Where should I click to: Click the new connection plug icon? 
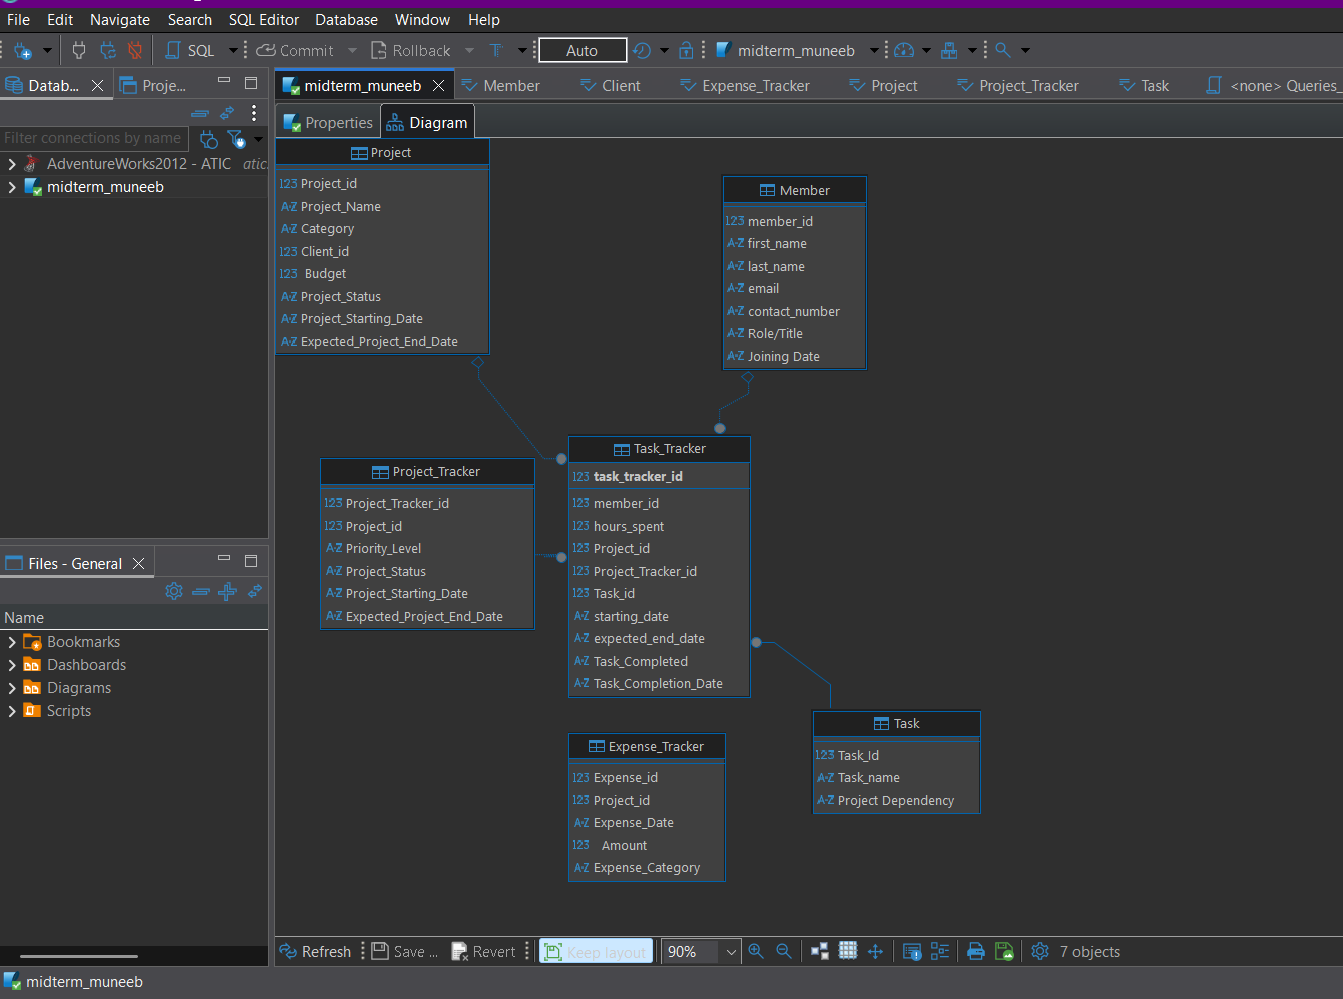pos(22,50)
